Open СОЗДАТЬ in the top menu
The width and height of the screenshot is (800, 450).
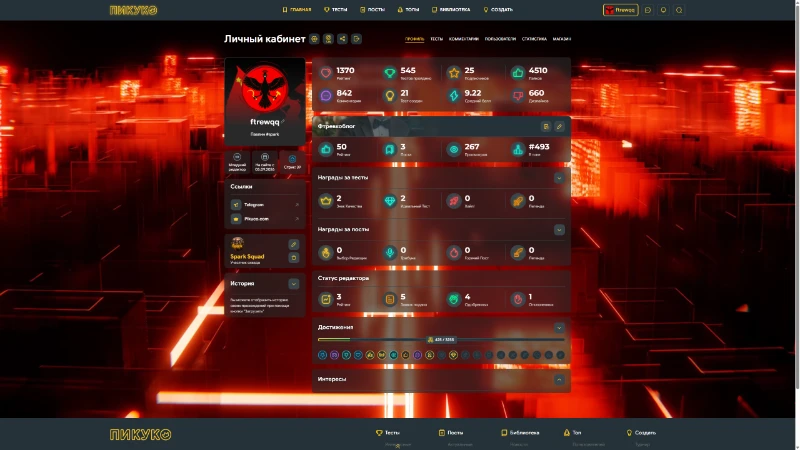point(498,10)
